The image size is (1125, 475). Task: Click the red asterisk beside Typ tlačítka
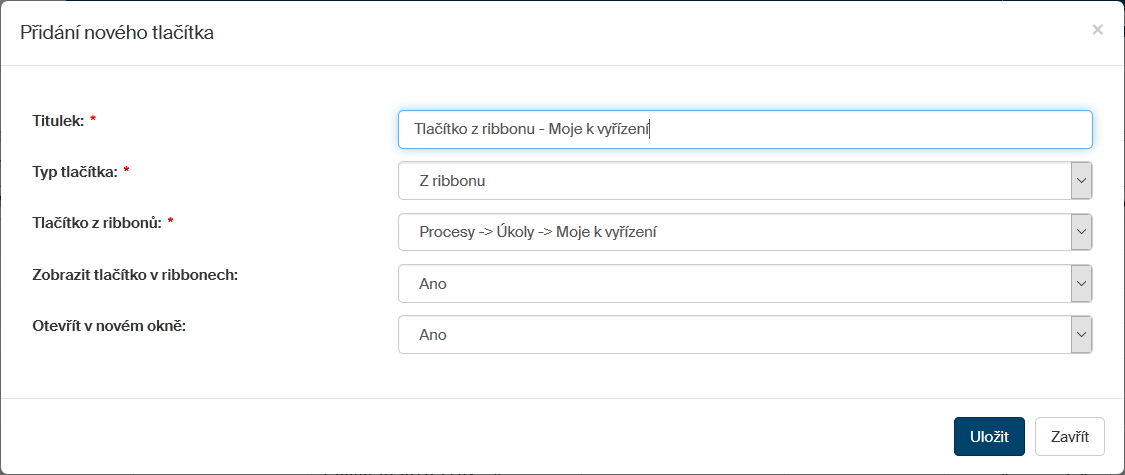coord(127,171)
